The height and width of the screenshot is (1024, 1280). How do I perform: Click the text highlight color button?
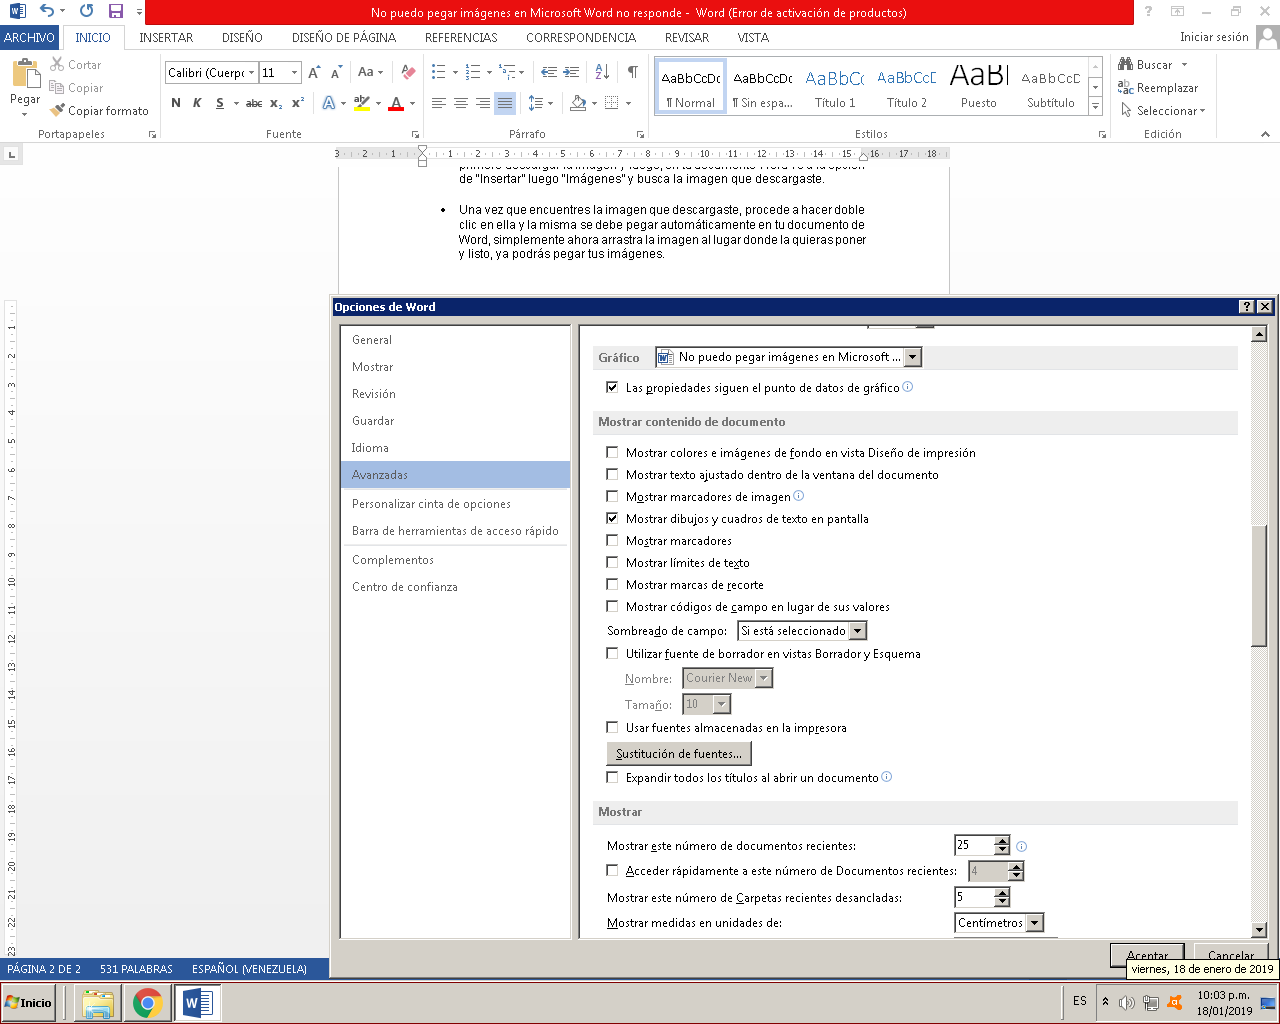(x=361, y=103)
